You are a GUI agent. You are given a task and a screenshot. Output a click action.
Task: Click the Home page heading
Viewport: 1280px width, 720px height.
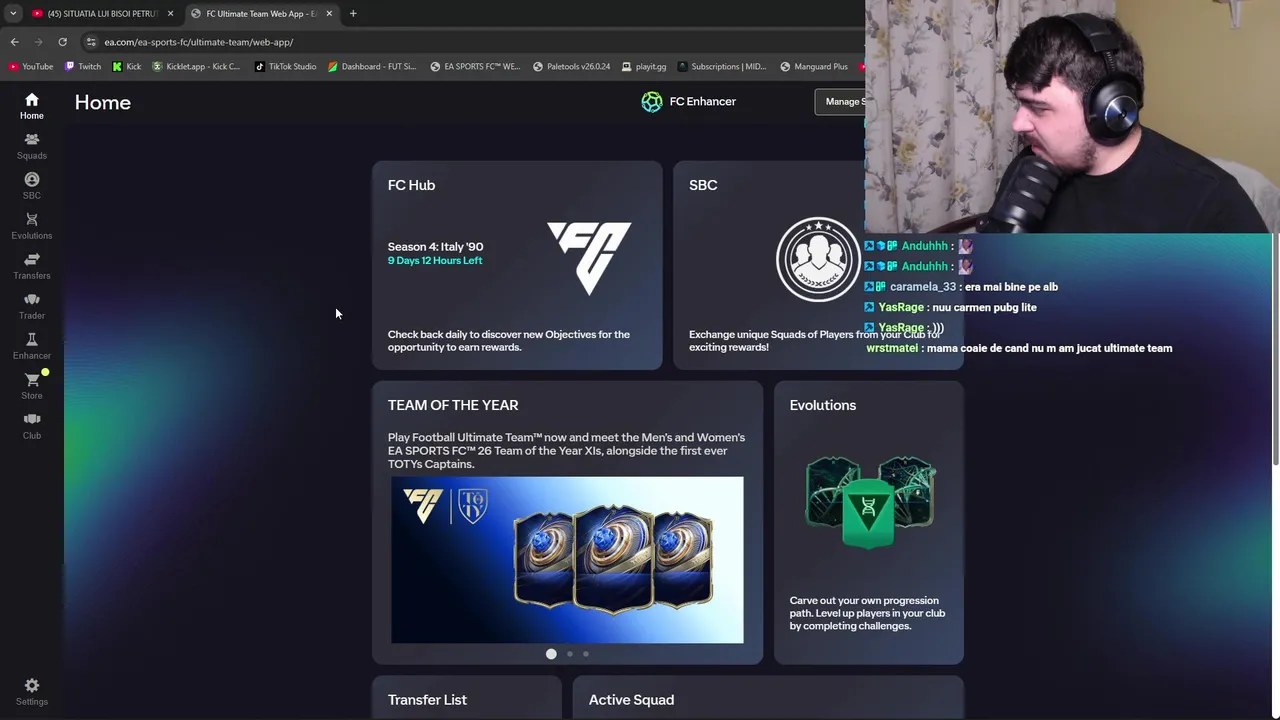102,103
